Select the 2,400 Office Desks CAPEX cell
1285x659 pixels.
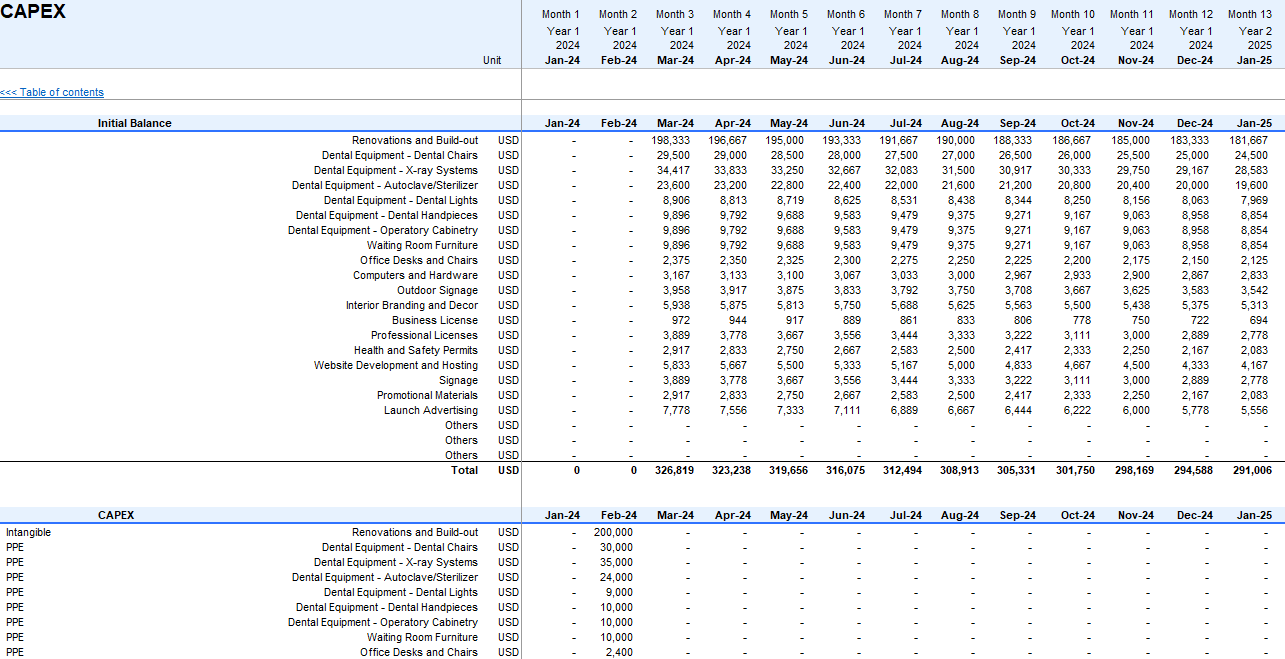(619, 652)
